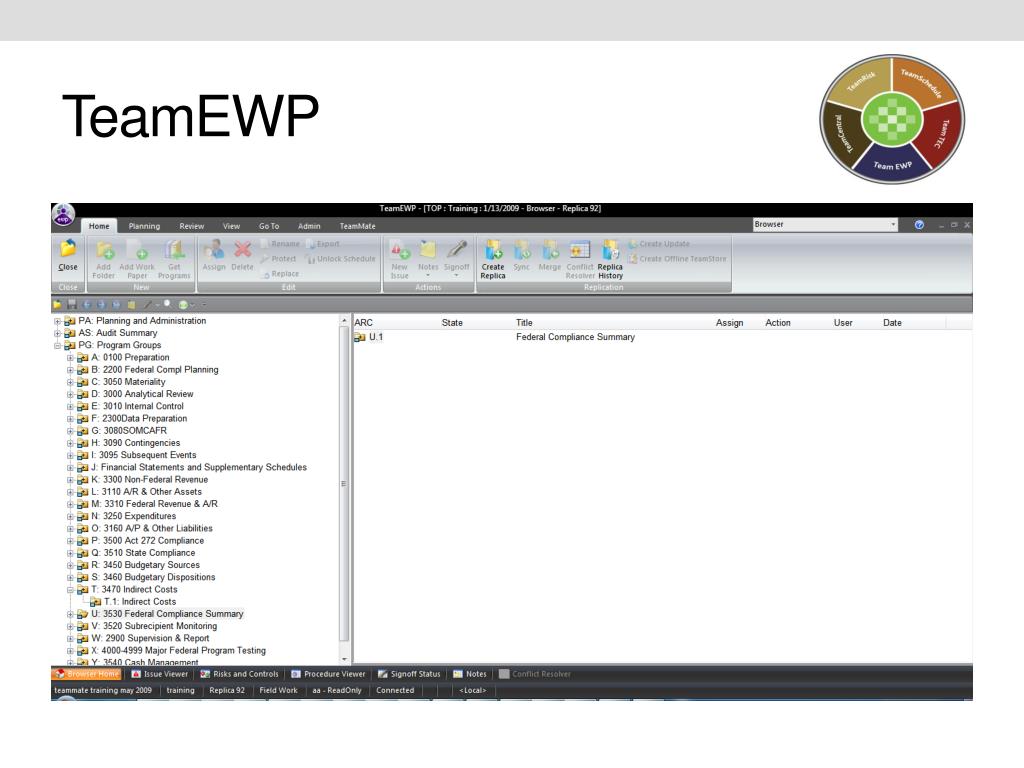Open the blue Help question-mark icon

coord(920,225)
